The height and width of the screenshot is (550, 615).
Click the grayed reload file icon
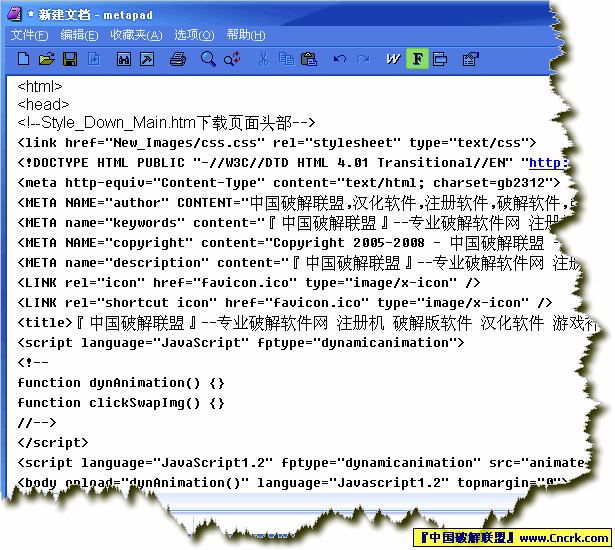94,59
